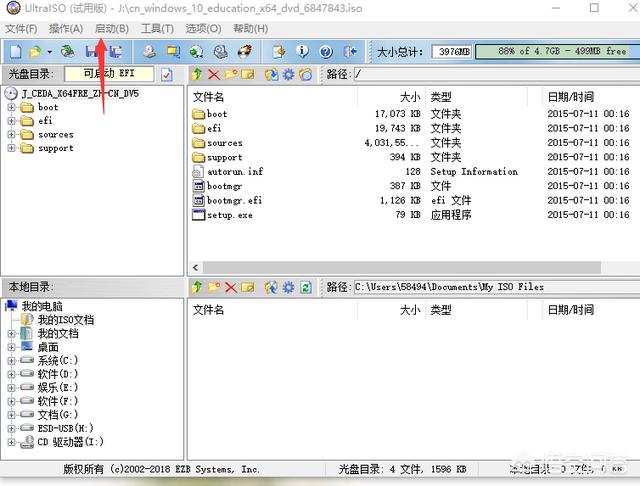Click the Rename icon in disc toolbar

click(247, 74)
